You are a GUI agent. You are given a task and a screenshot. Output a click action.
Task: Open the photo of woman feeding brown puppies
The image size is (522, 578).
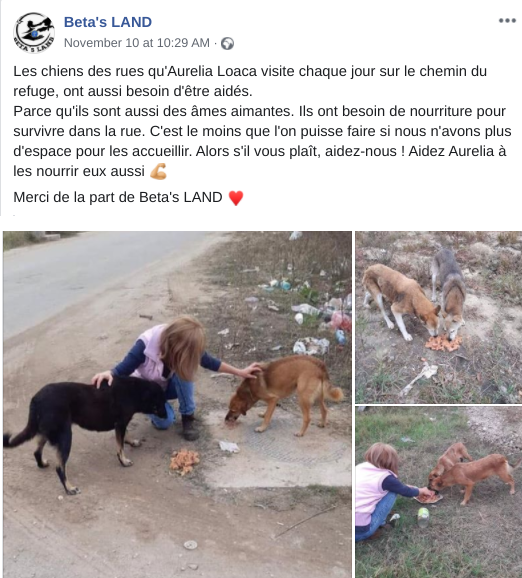click(439, 492)
